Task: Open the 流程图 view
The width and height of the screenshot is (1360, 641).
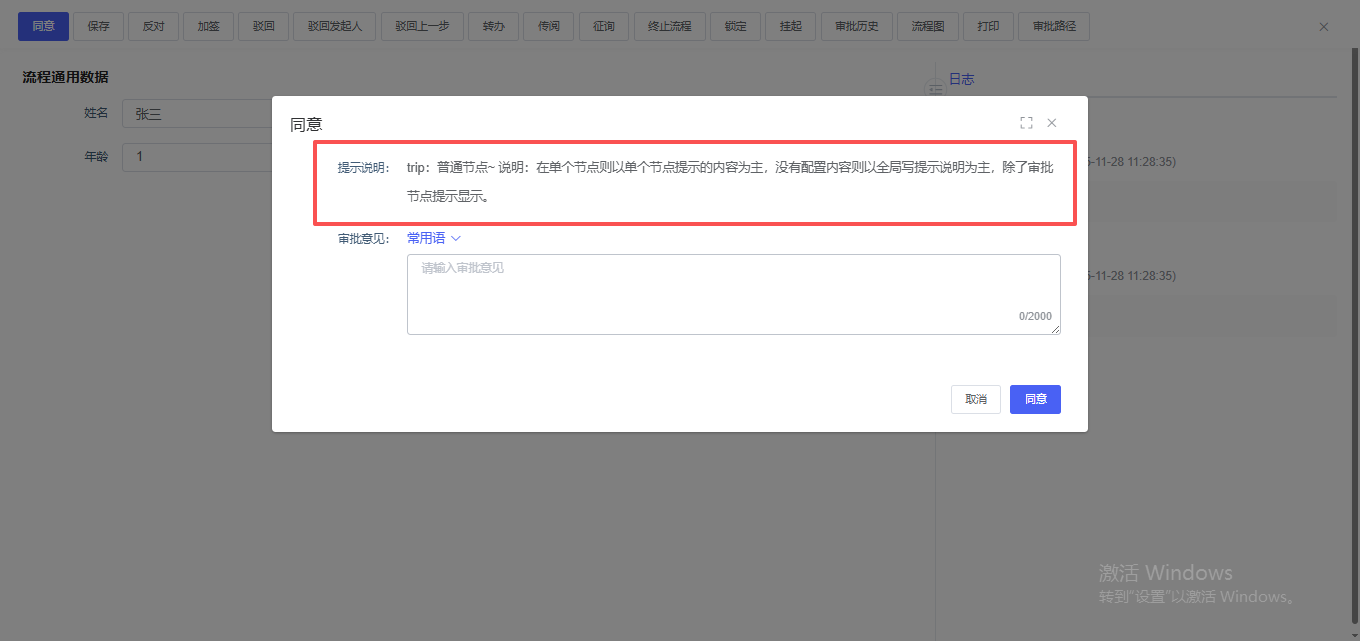Action: coord(928,27)
